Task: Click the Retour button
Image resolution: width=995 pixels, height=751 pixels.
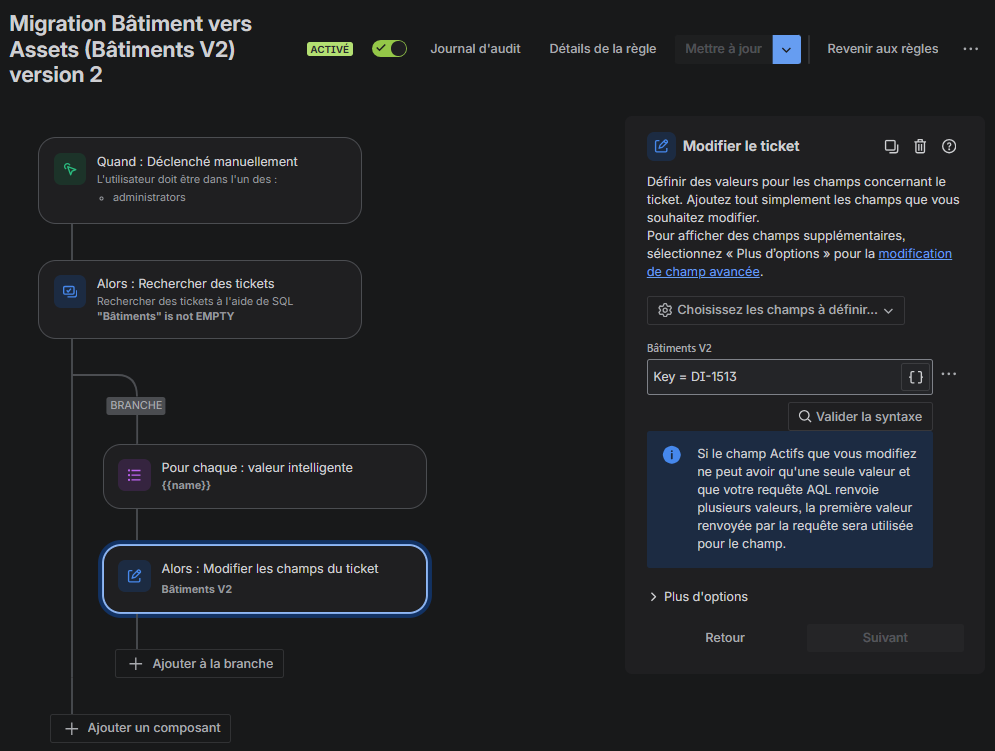Action: [725, 638]
